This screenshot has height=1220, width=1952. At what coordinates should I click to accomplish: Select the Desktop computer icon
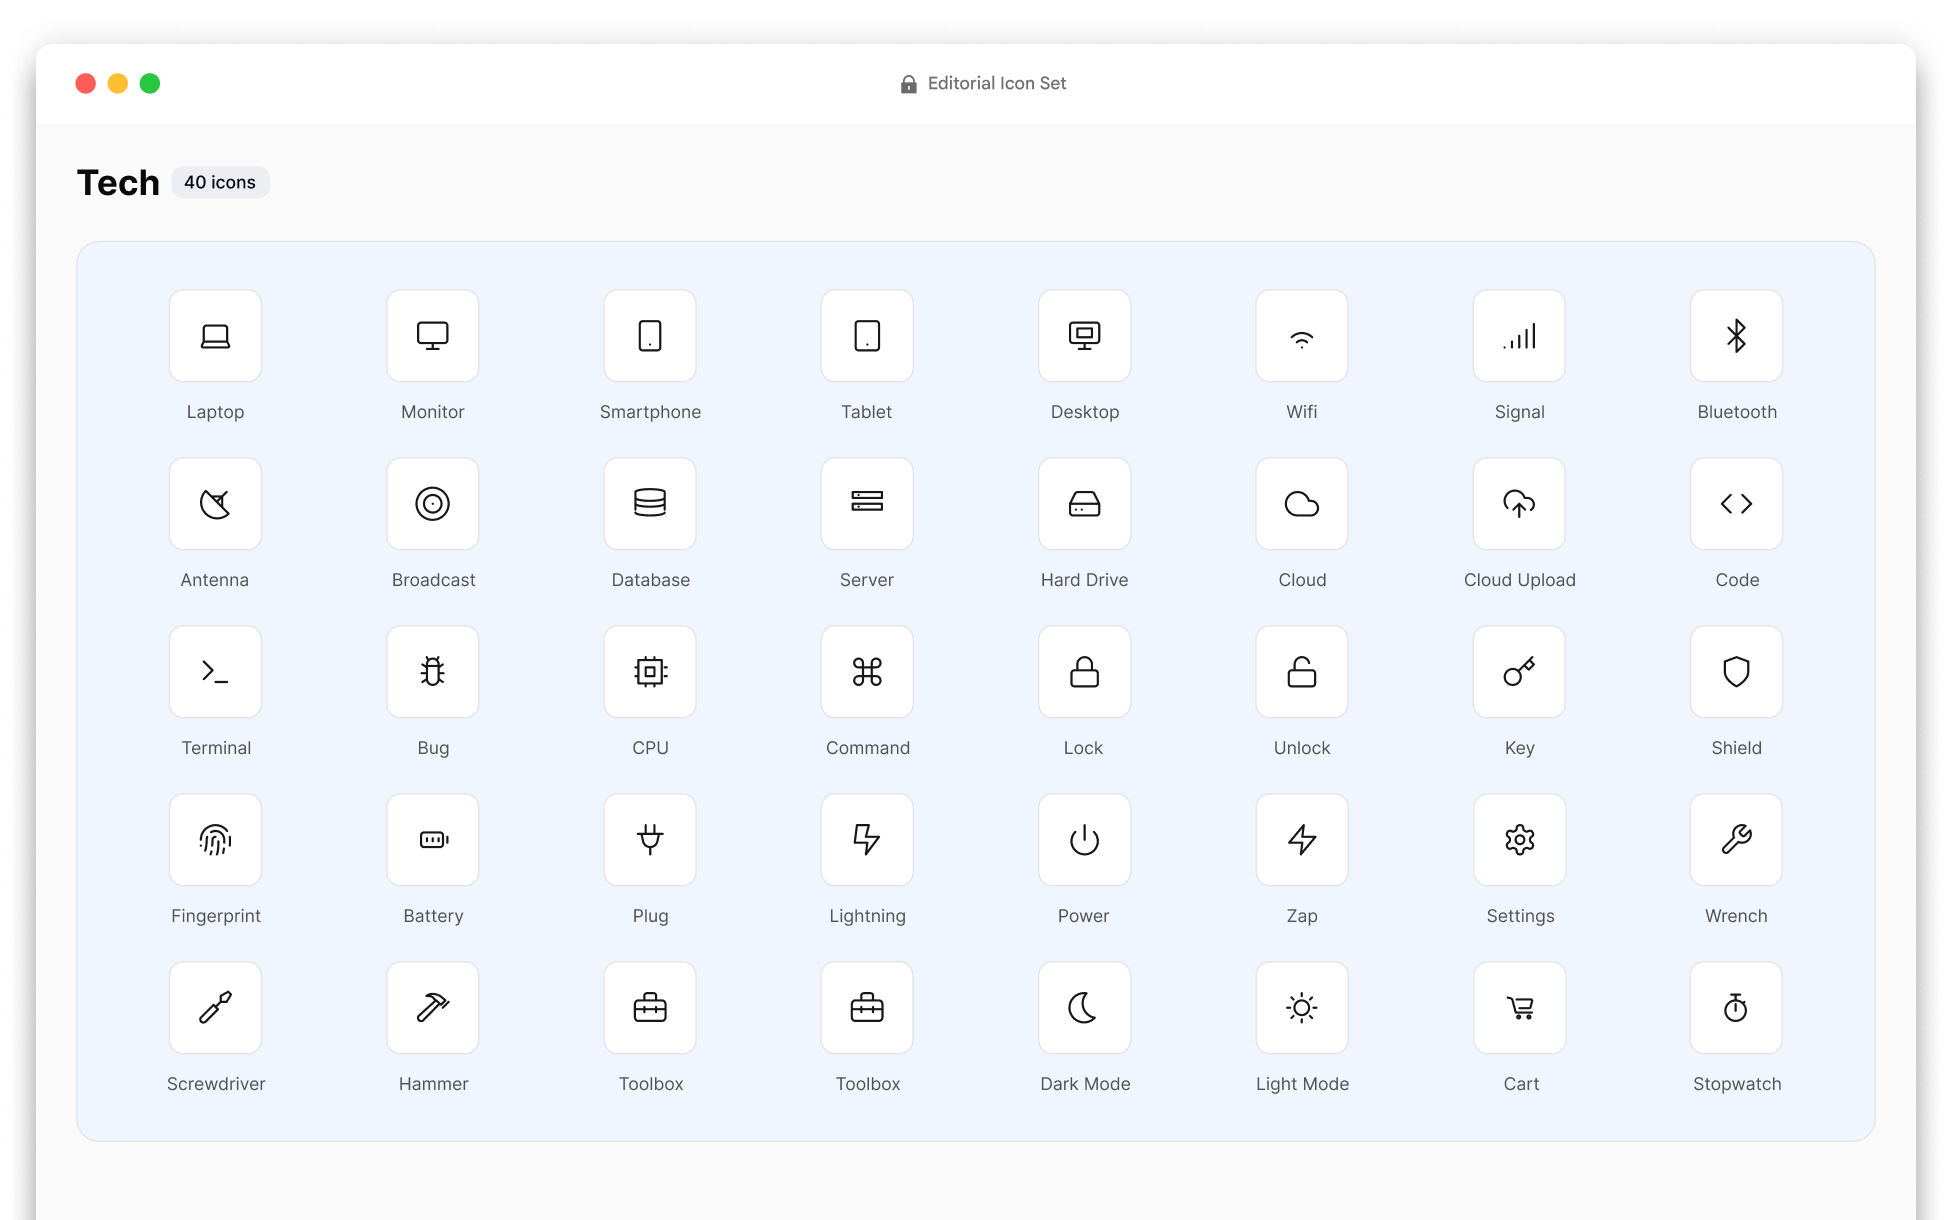[x=1085, y=336]
